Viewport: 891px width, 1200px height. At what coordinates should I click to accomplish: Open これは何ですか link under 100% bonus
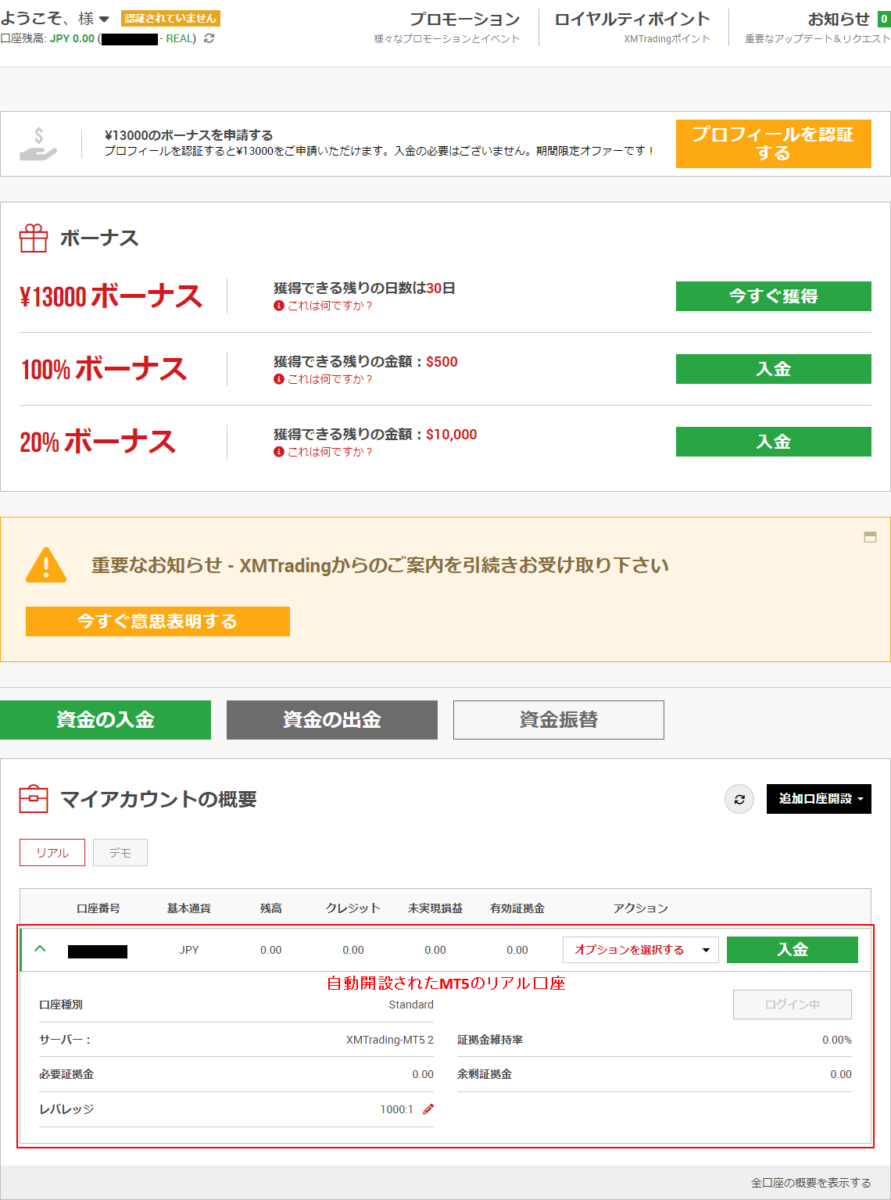point(330,379)
